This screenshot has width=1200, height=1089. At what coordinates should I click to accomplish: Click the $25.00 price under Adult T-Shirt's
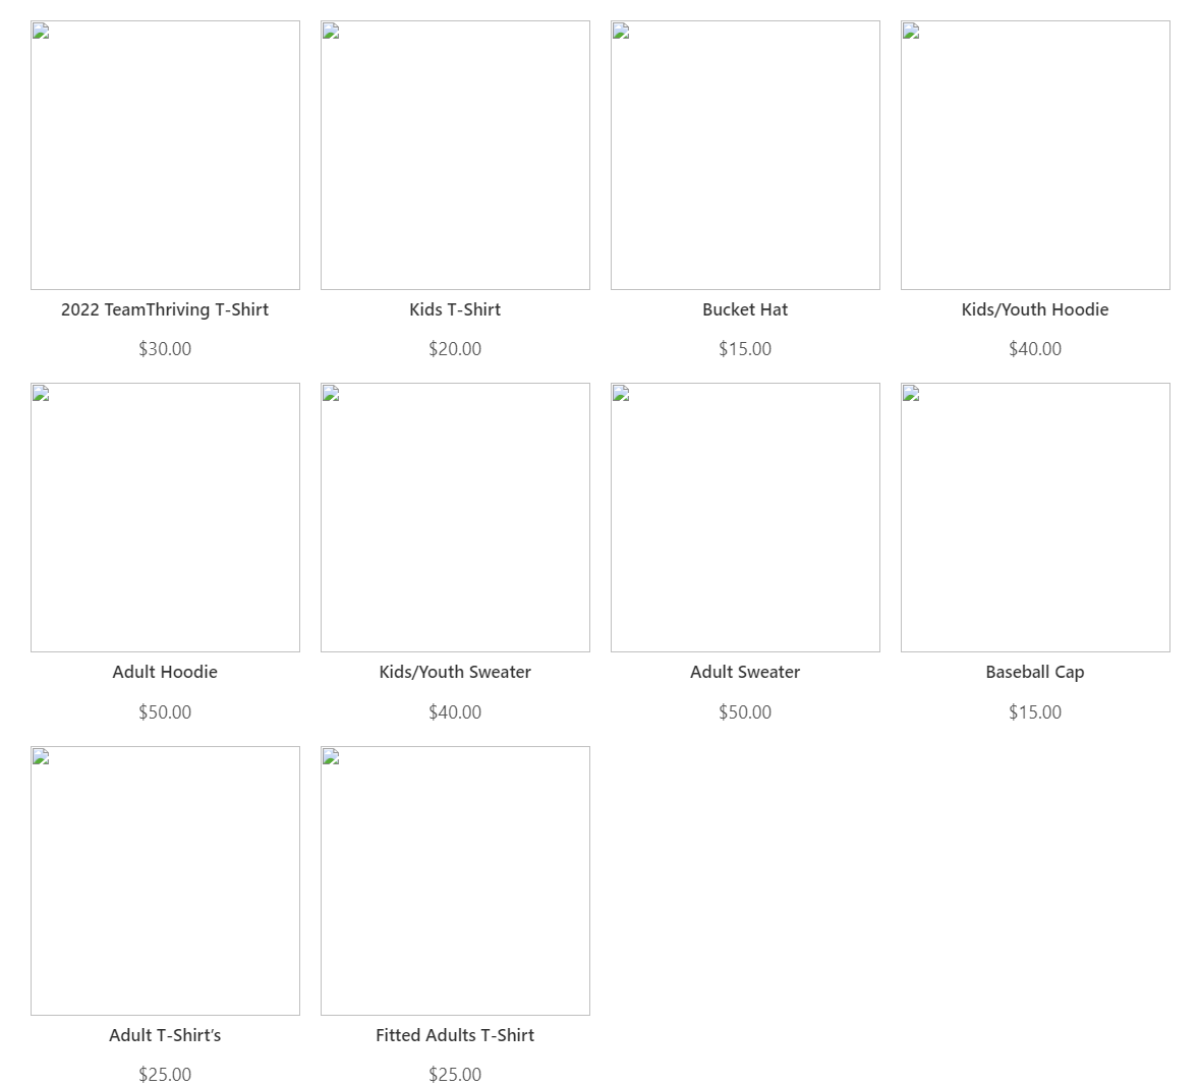coord(165,1075)
